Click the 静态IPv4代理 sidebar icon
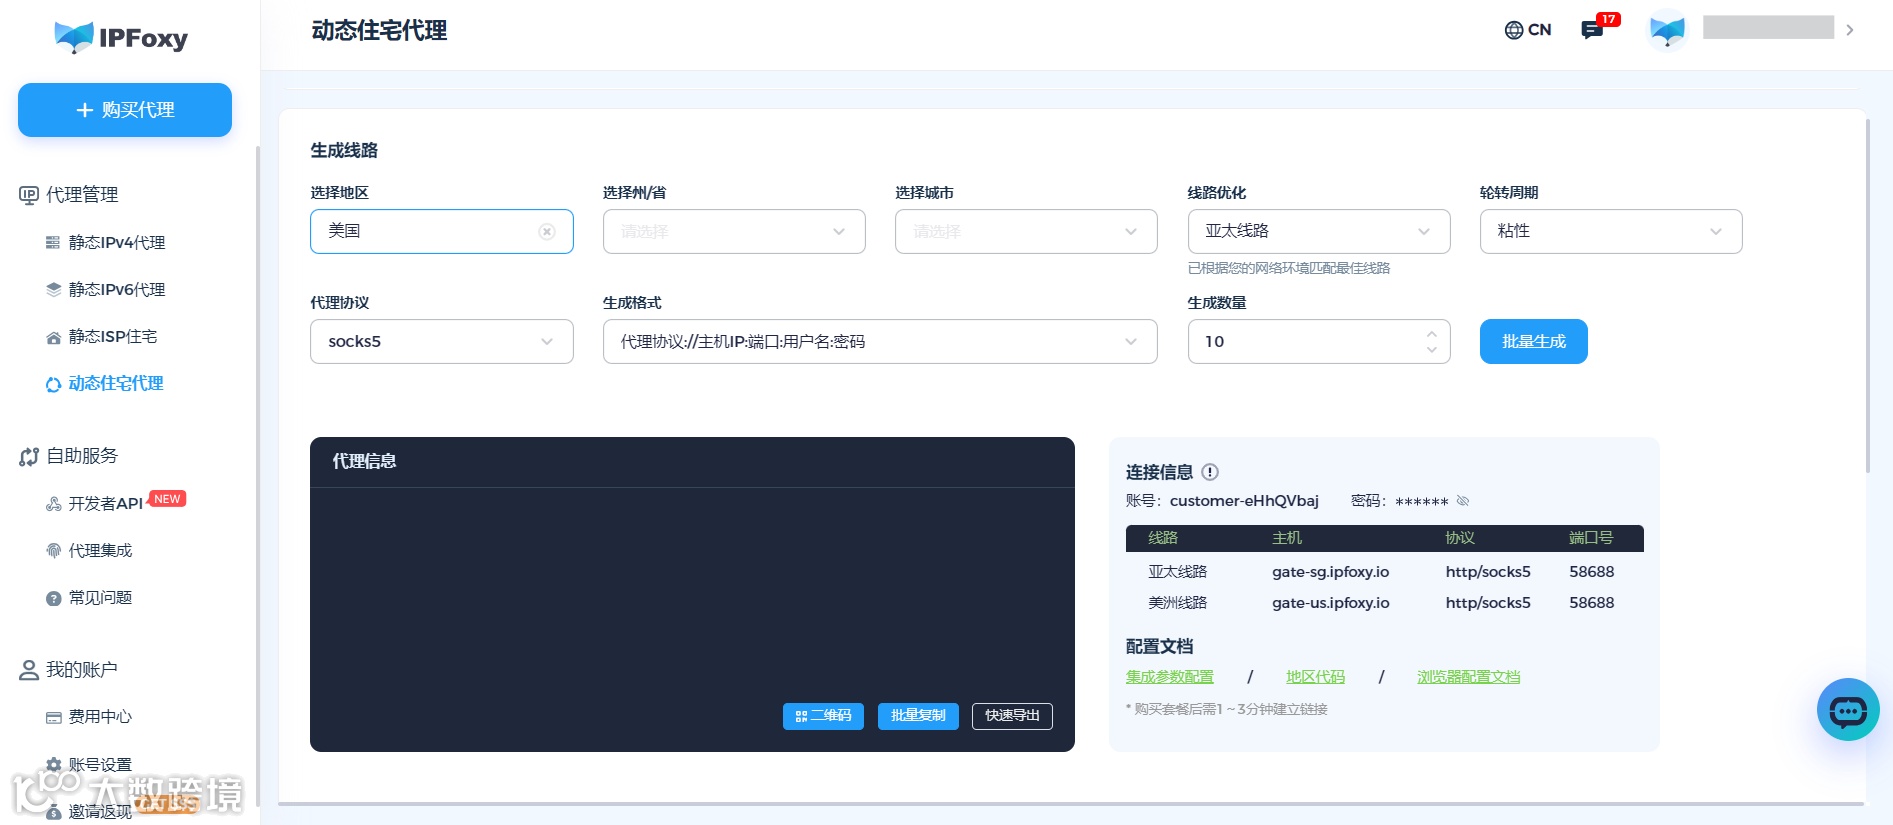The width and height of the screenshot is (1893, 825). tap(53, 243)
